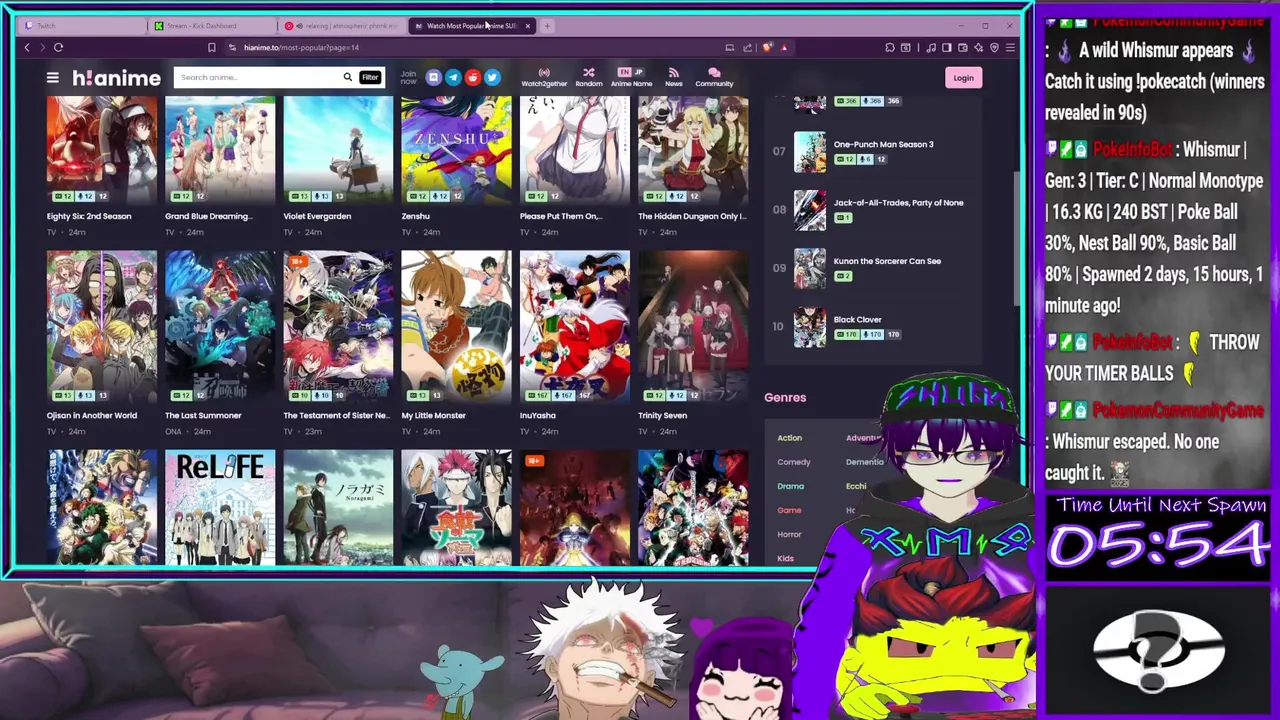
Task: Switch to the Stream - Kick Dashboard tab
Action: (212, 25)
